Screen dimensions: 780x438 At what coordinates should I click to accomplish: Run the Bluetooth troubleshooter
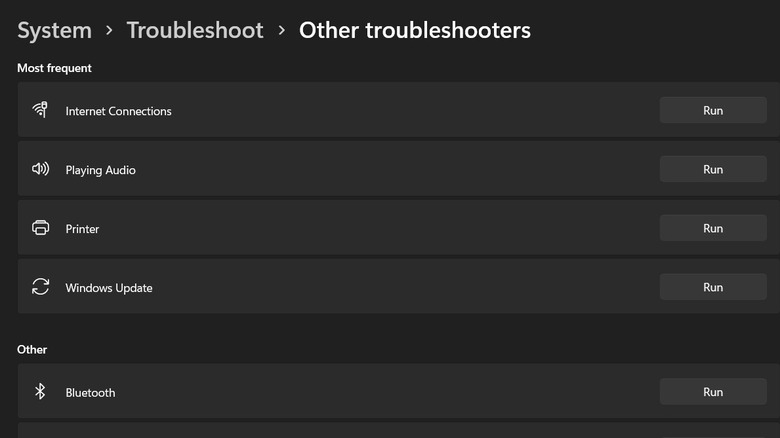tap(712, 392)
